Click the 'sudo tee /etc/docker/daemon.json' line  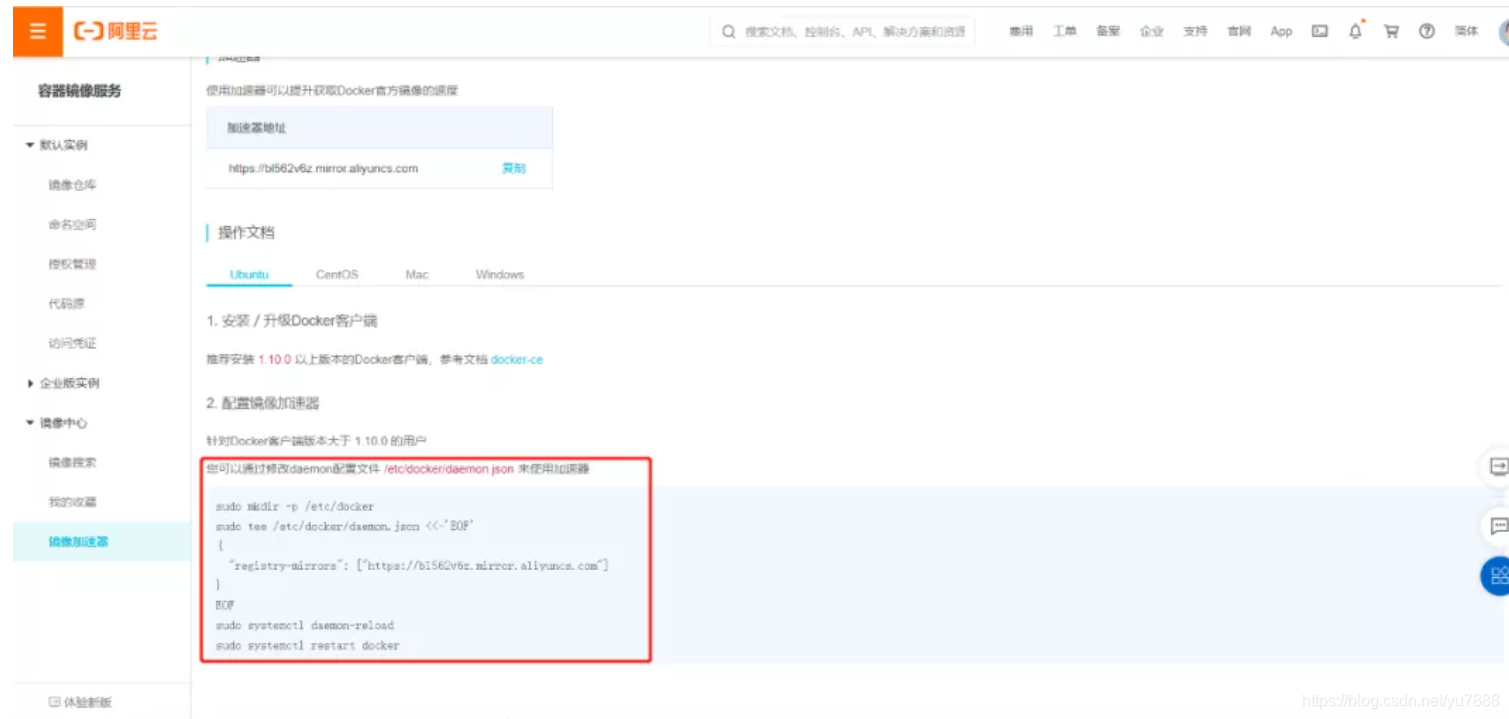(345, 526)
